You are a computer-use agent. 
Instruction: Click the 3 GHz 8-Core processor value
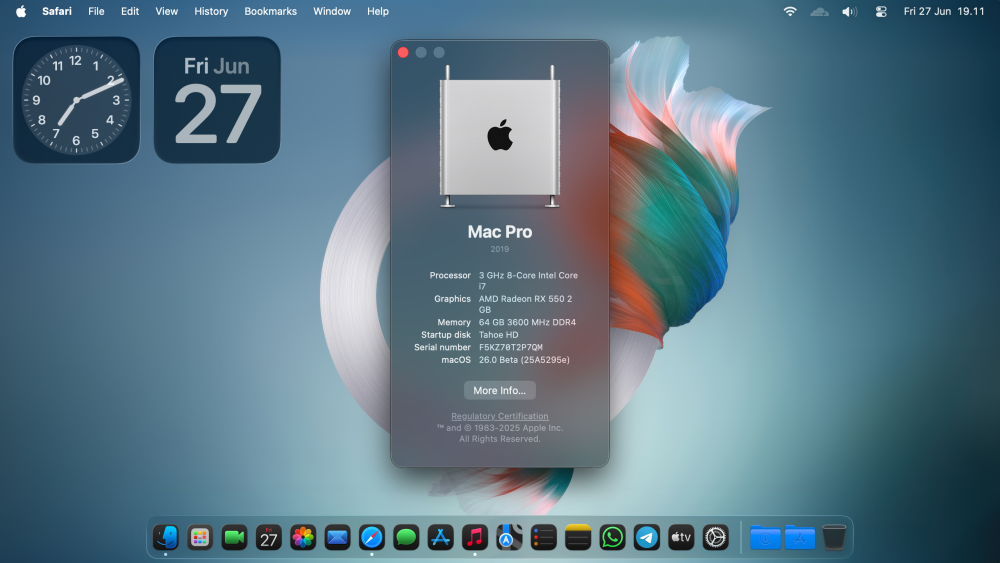(528, 281)
